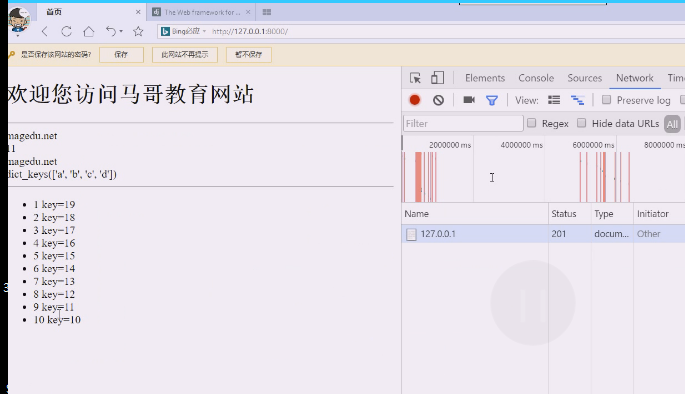
Task: Select the inspect element cursor icon
Action: [x=415, y=78]
